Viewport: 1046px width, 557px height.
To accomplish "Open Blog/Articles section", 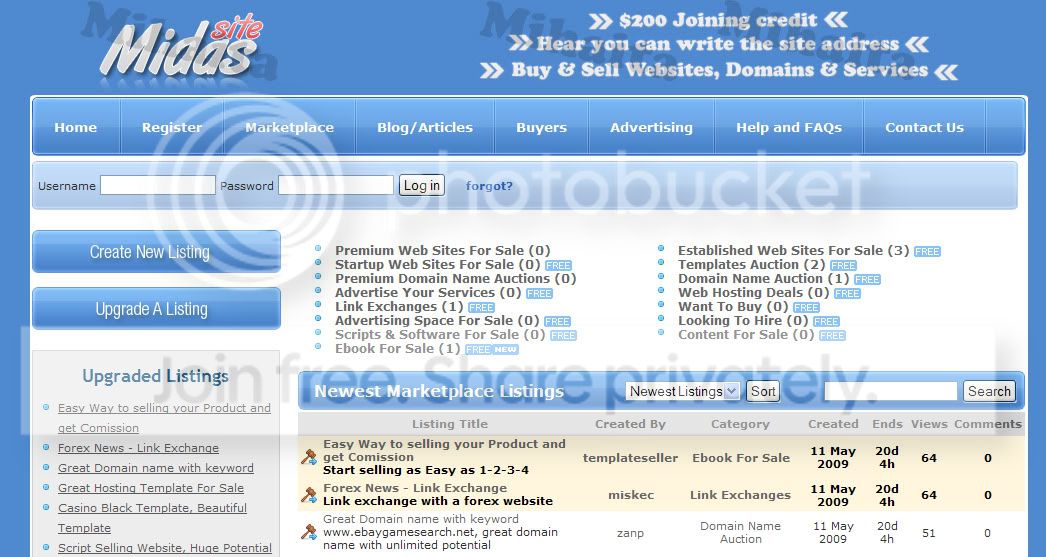I will pos(425,127).
